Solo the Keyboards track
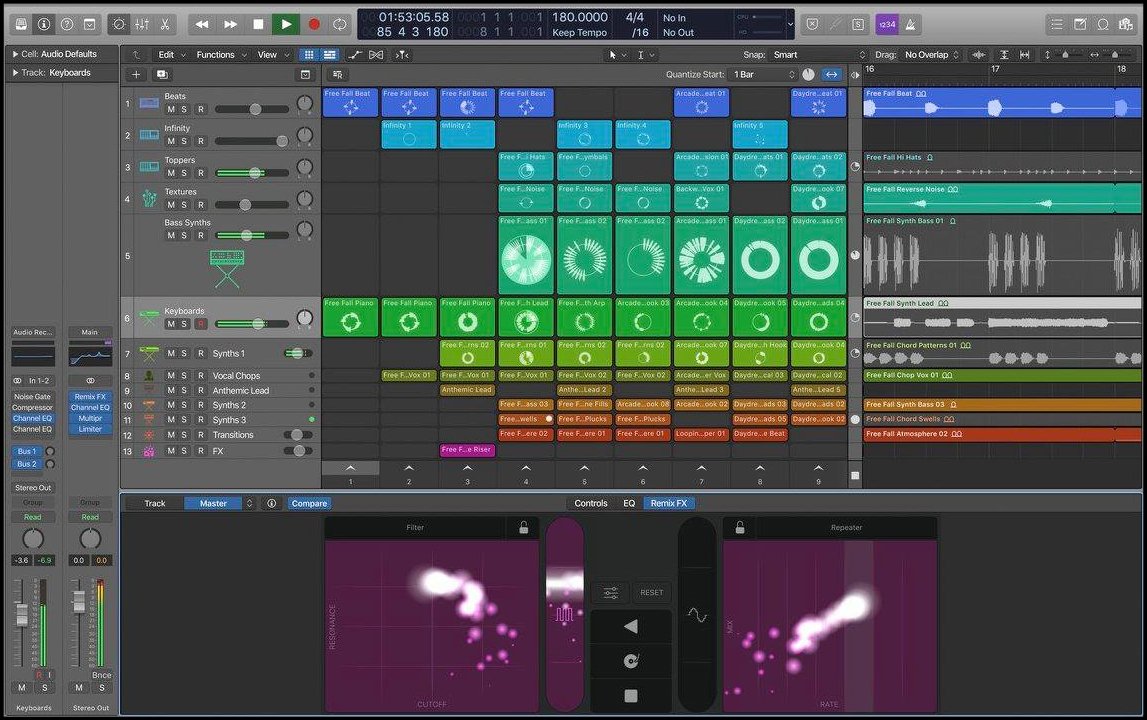Image resolution: width=1147 pixels, height=720 pixels. coord(185,324)
